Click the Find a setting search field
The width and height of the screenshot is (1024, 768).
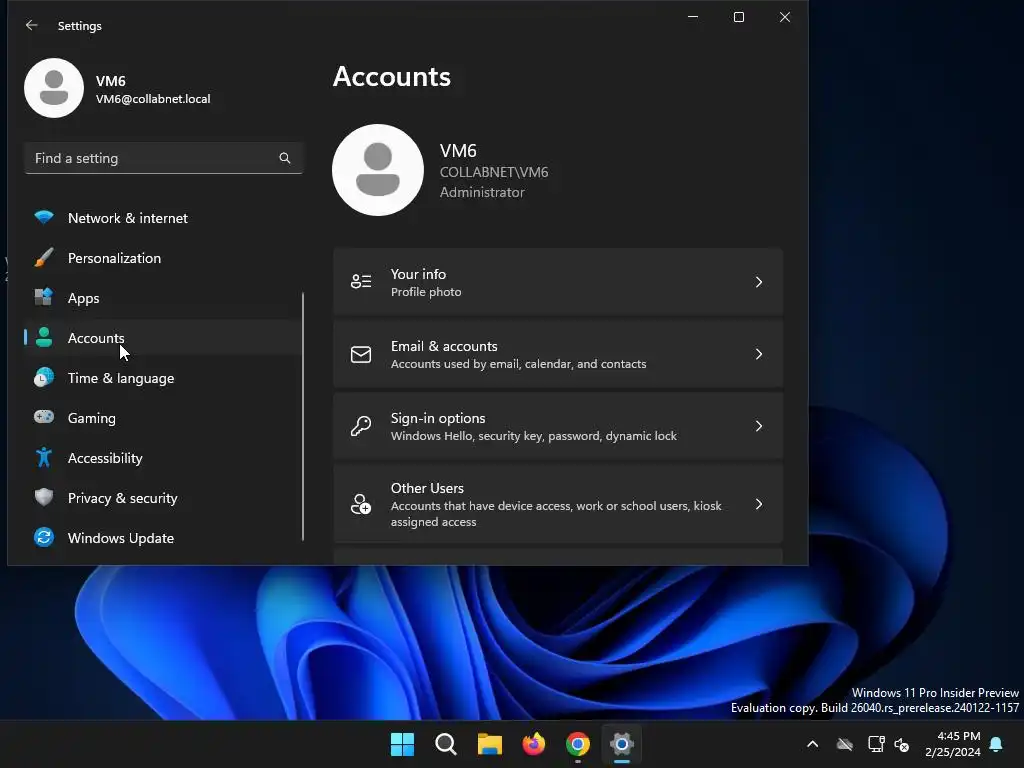click(x=163, y=158)
